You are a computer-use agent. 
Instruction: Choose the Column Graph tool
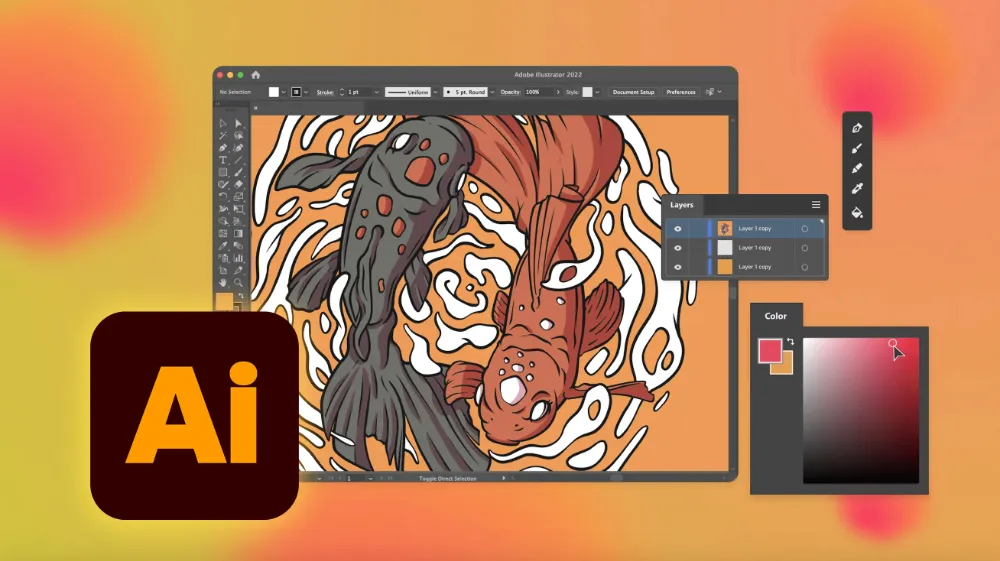pyautogui.click(x=239, y=258)
